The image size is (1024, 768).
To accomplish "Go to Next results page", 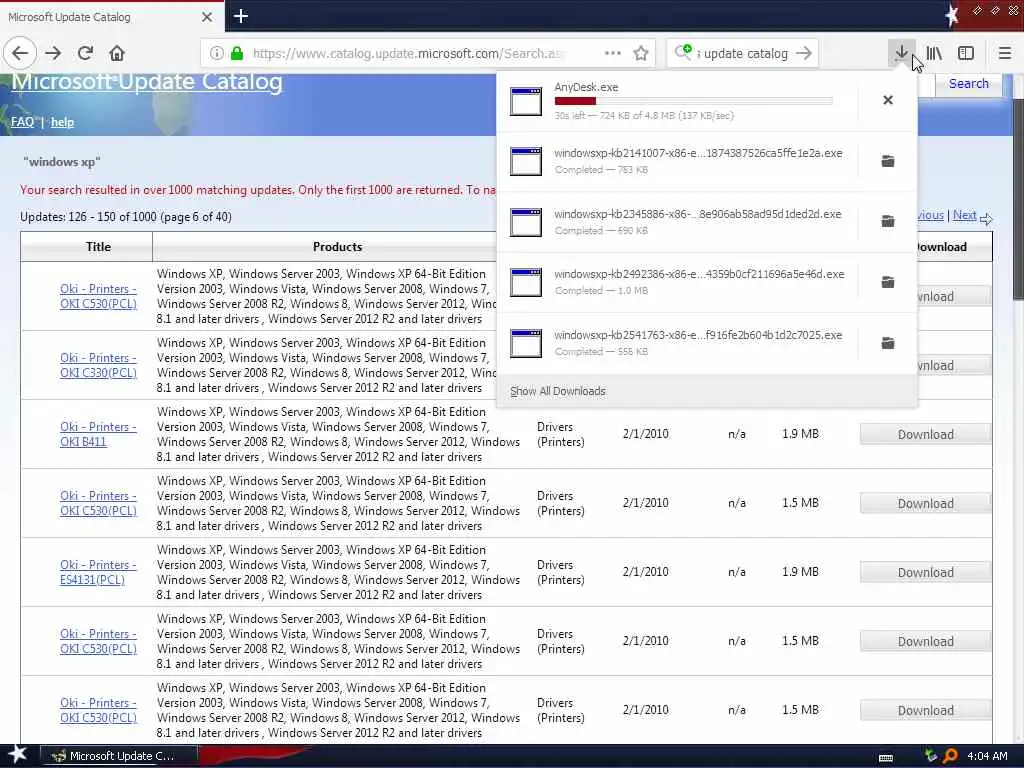I will 964,215.
